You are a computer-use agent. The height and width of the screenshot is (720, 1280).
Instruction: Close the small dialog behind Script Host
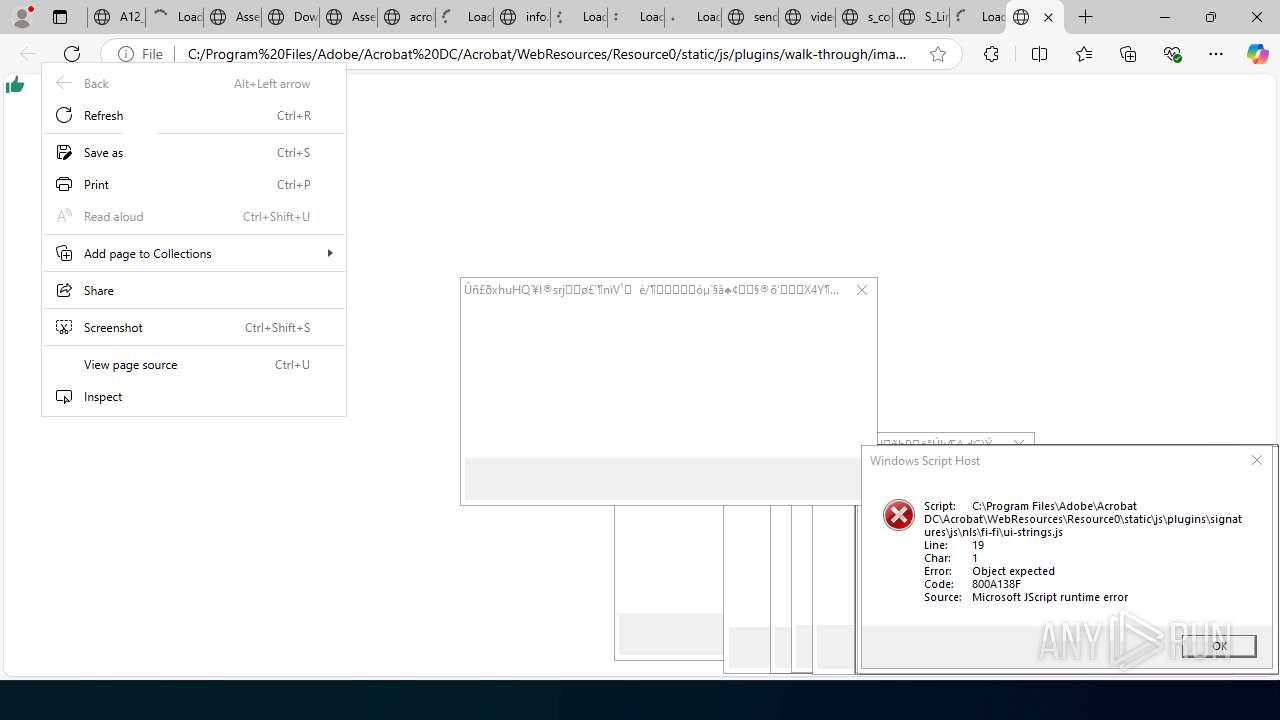click(1018, 443)
